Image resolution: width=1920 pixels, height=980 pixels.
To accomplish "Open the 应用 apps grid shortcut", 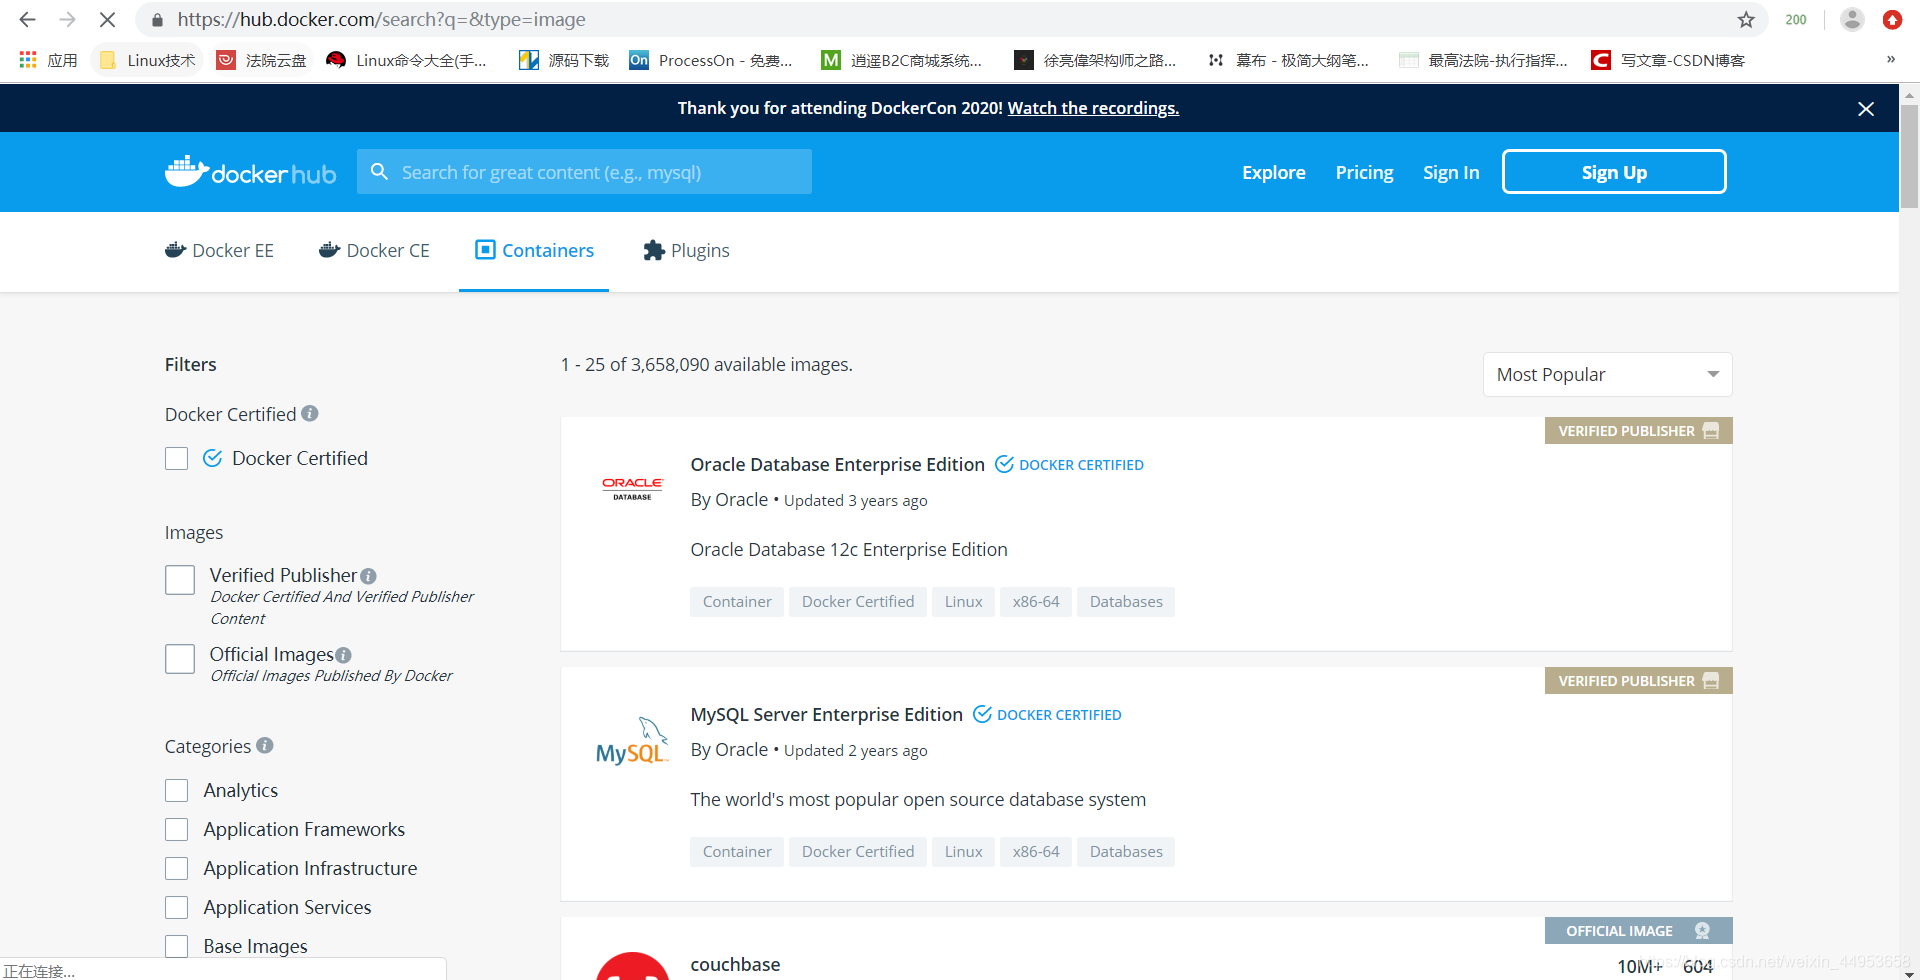I will pos(48,60).
